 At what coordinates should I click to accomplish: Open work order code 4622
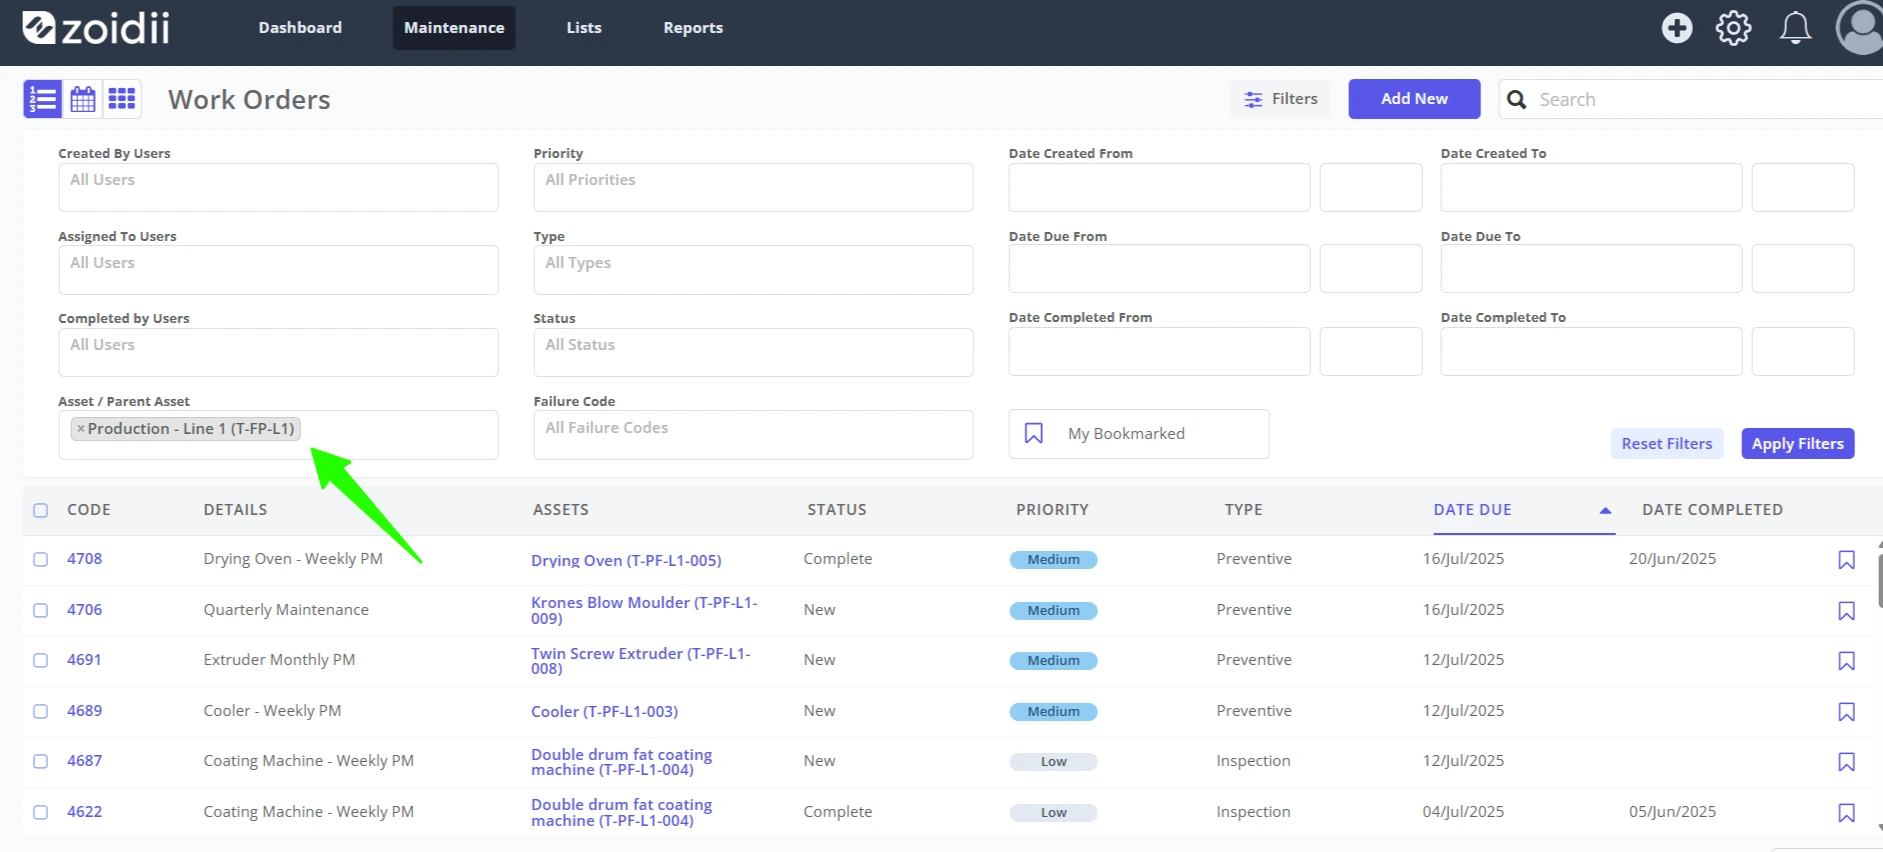[x=85, y=812]
